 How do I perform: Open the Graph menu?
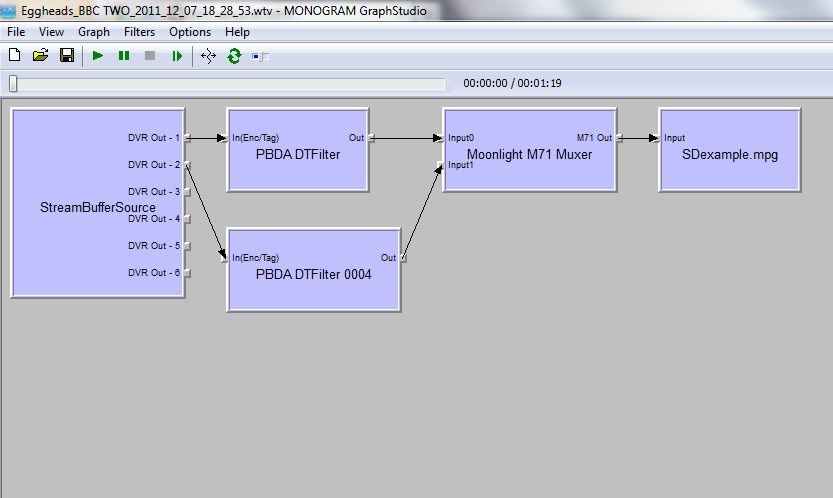coord(94,32)
